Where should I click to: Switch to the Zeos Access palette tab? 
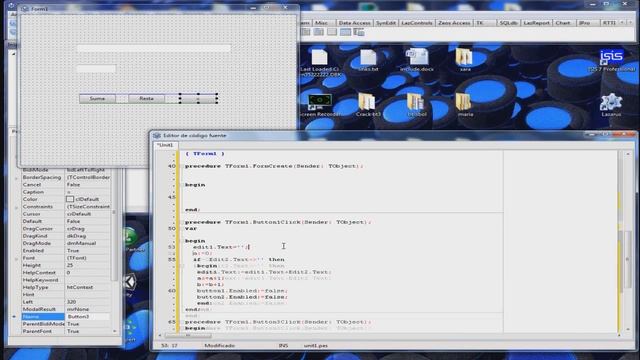click(x=454, y=23)
